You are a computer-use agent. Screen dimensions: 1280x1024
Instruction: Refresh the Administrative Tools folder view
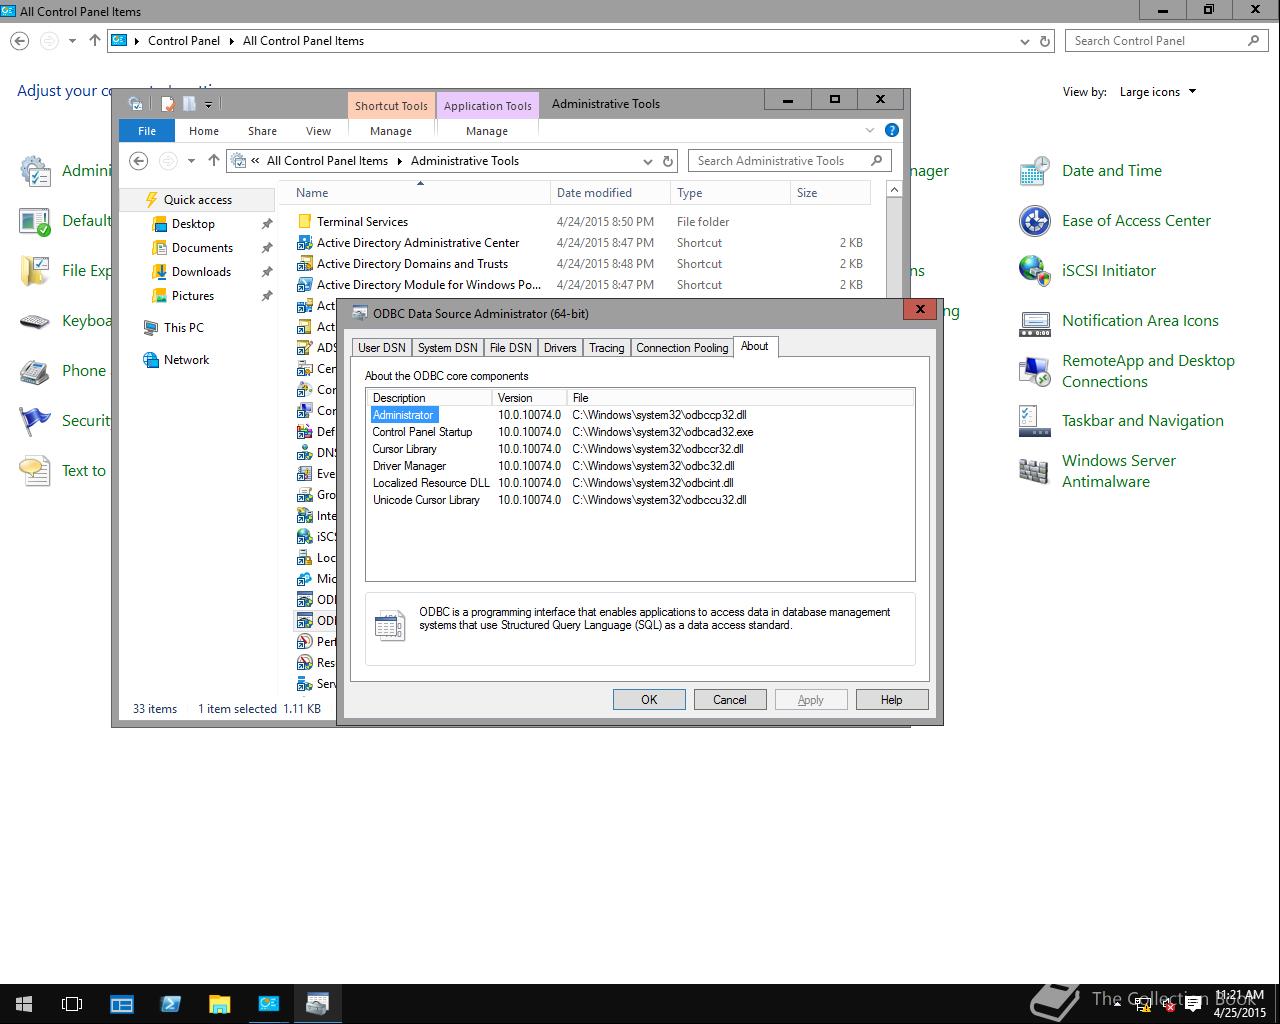coord(668,161)
